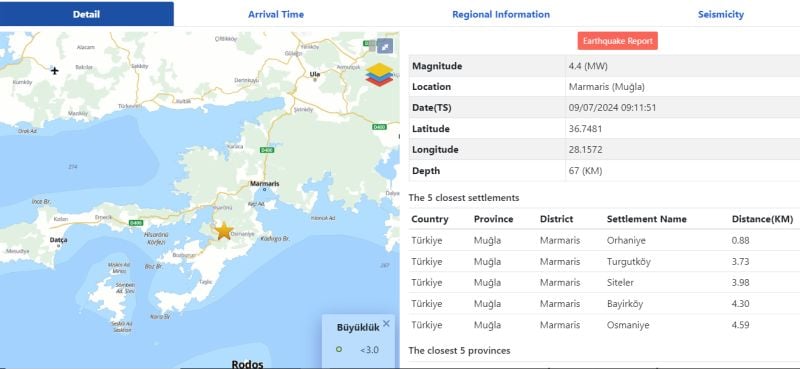This screenshot has height=369, width=800.
Task: Select the Turgutköy settlement row
Action: click(604, 261)
